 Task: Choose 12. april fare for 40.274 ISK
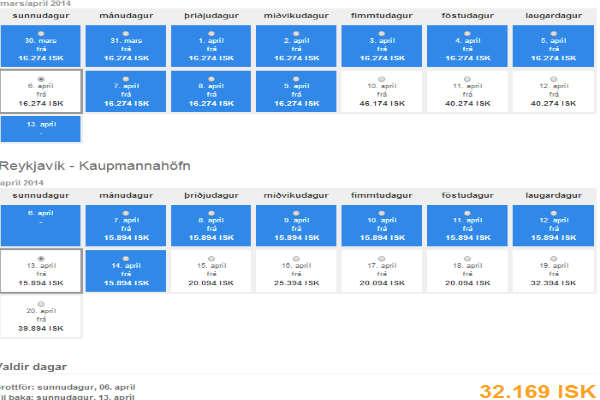click(553, 78)
